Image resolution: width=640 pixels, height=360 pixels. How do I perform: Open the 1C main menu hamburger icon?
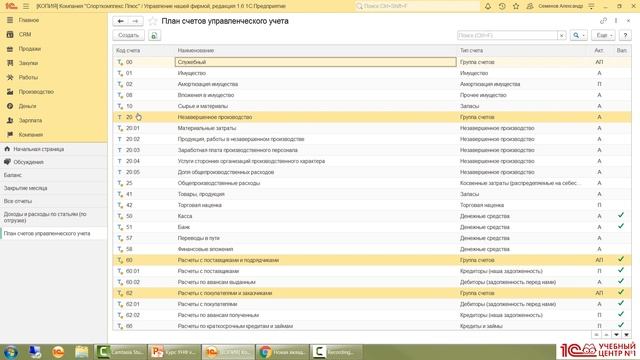pyautogui.click(x=26, y=6)
